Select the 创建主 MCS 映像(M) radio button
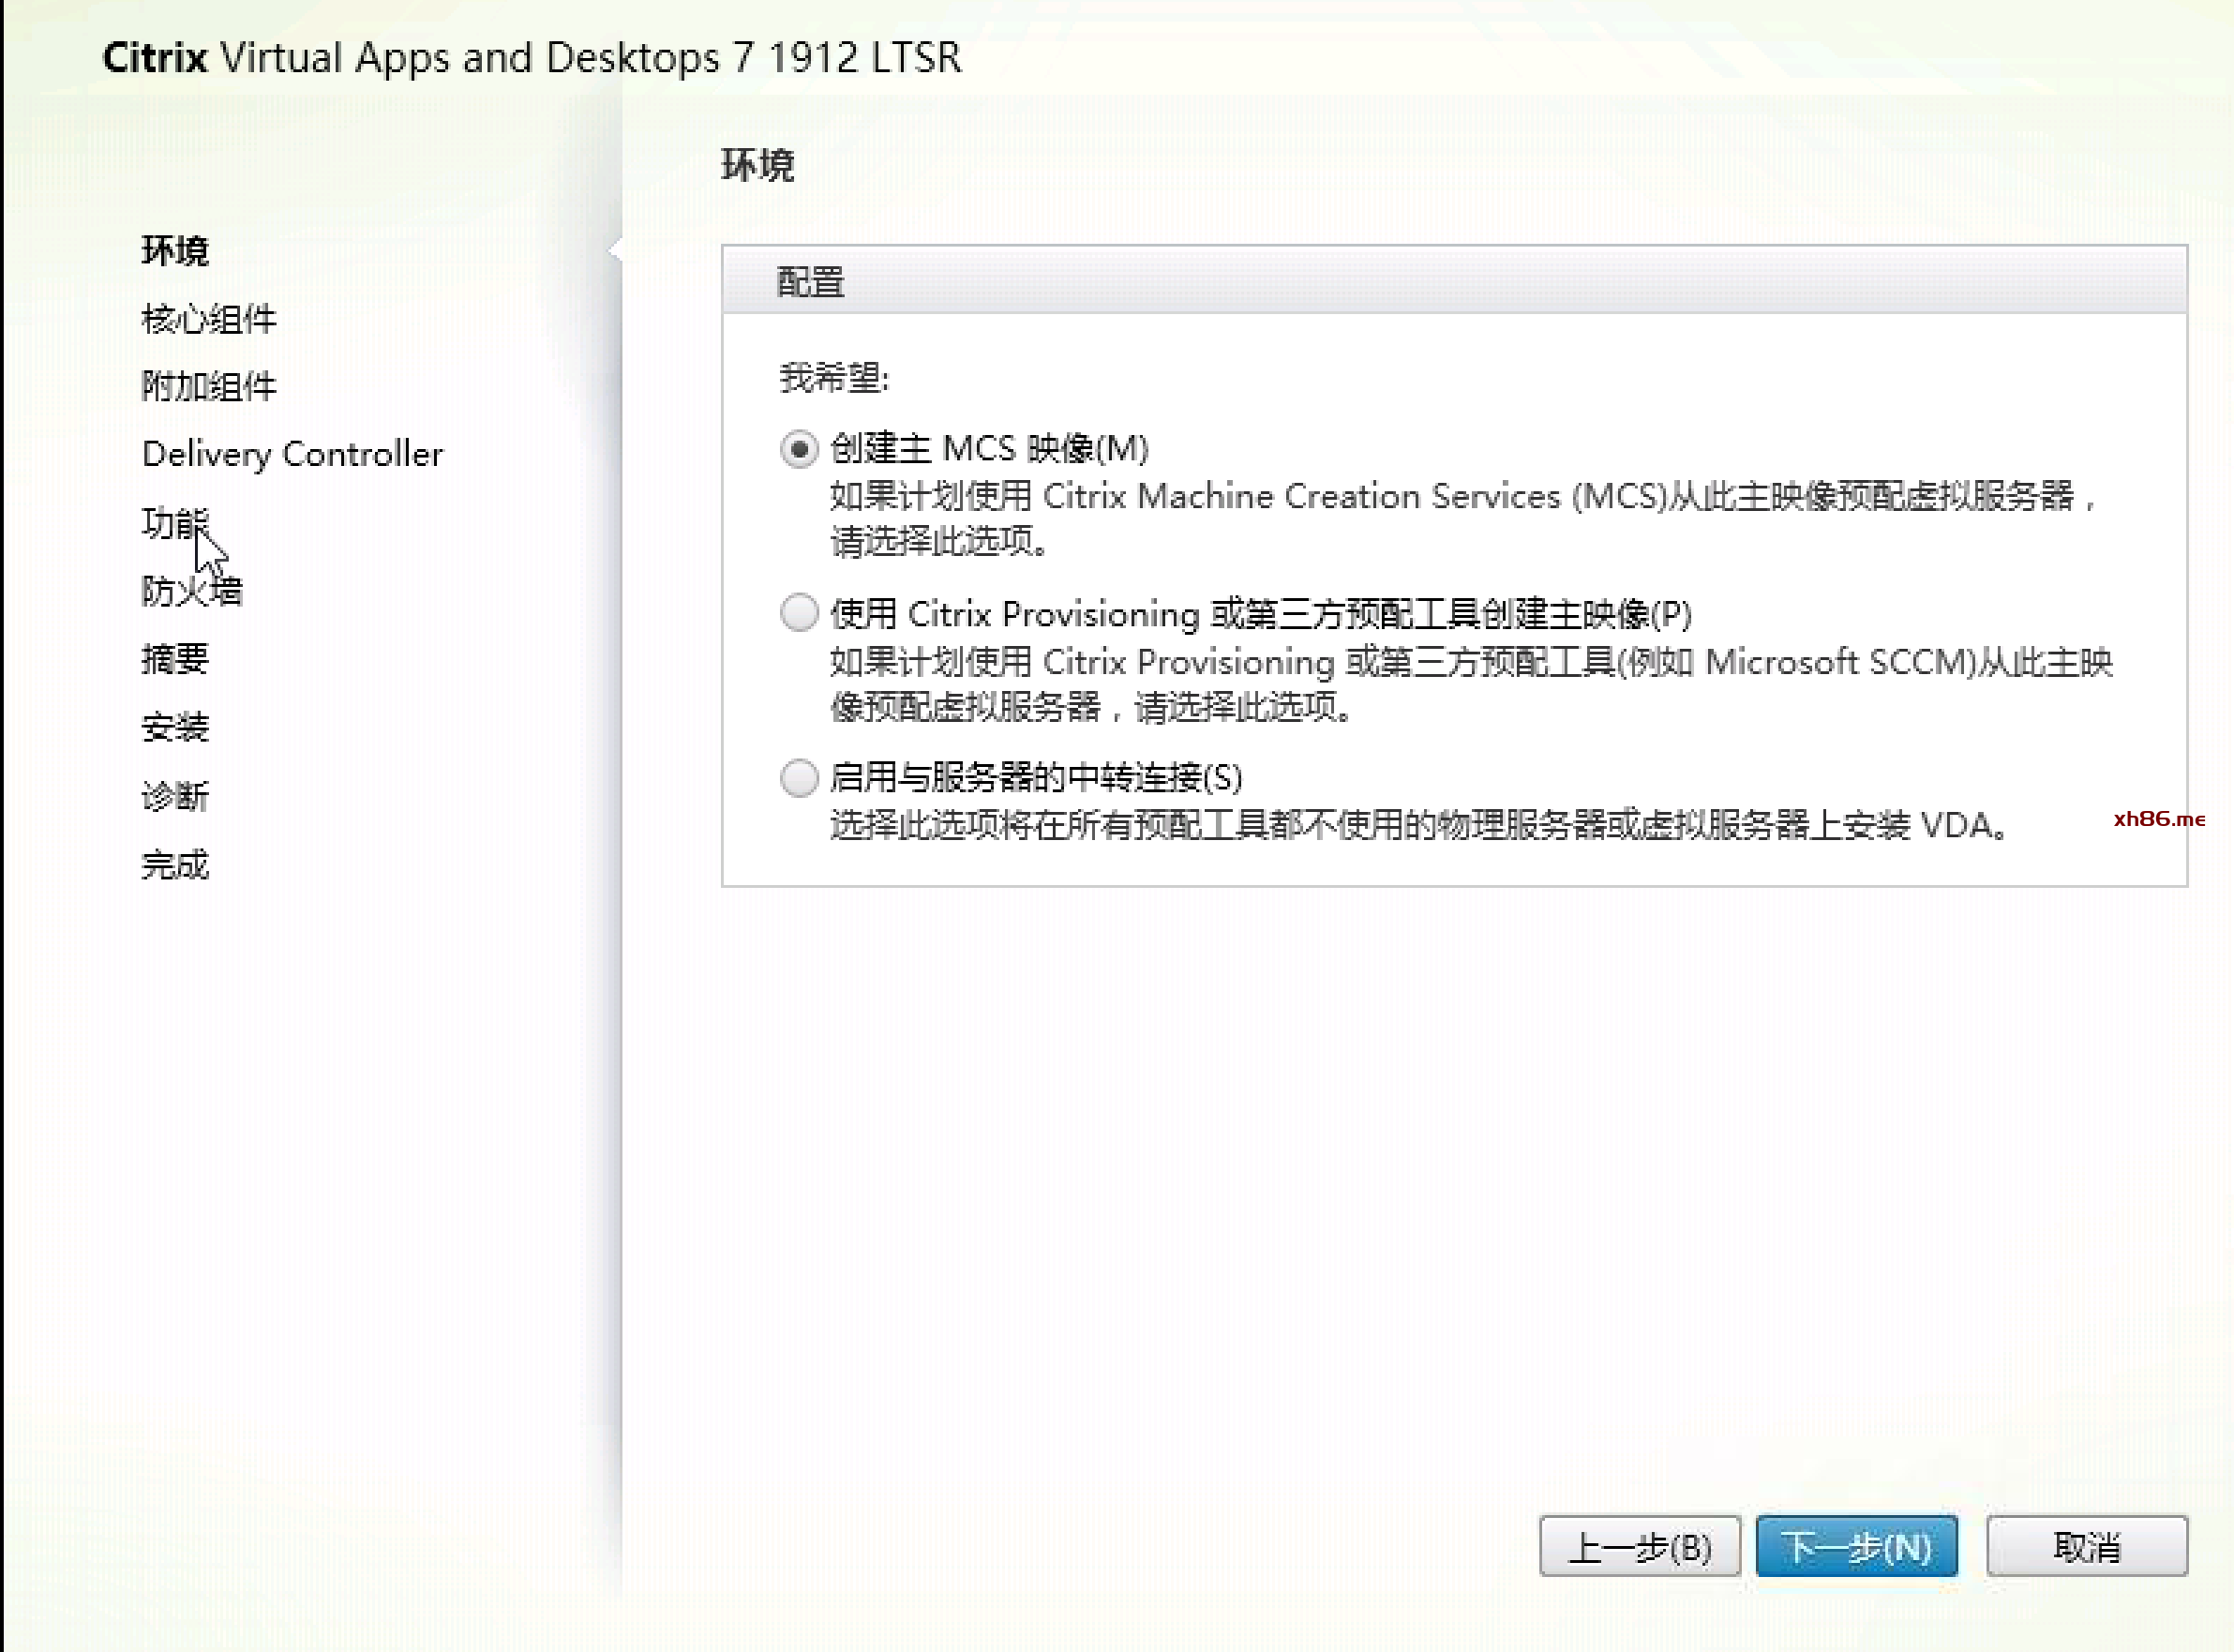 798,449
